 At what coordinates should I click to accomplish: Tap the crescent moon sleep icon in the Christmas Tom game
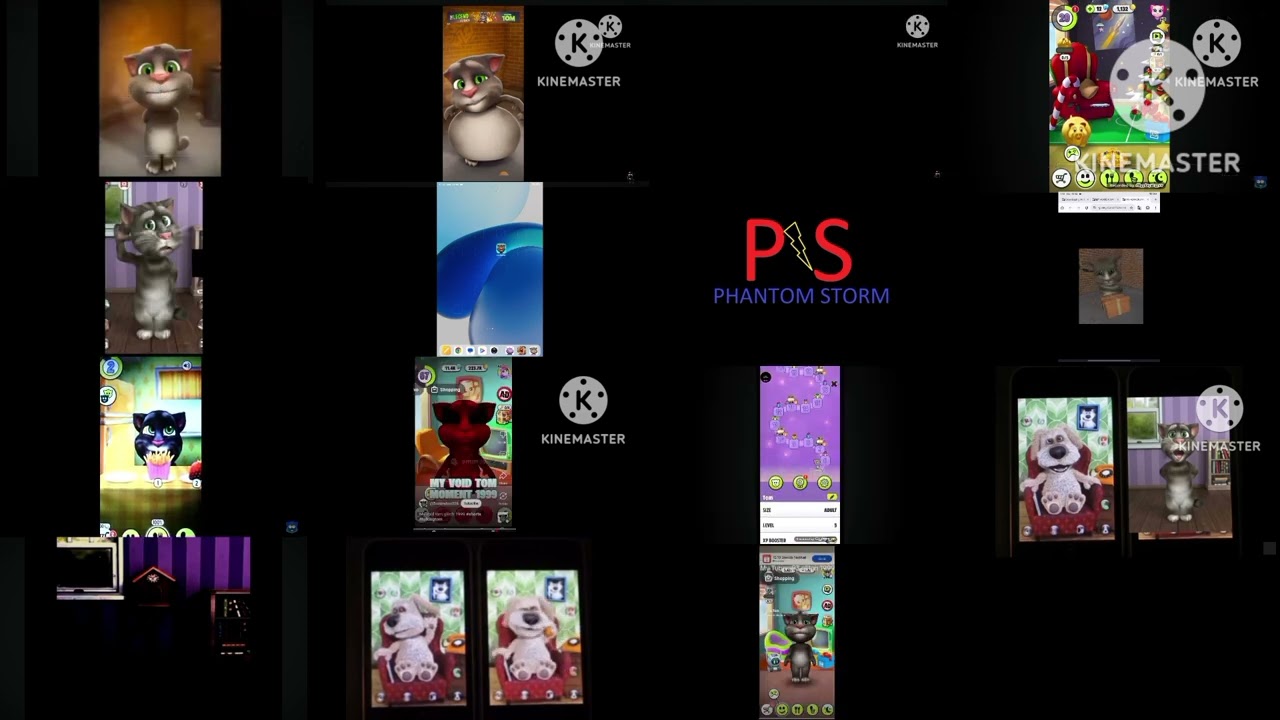click(x=1158, y=178)
